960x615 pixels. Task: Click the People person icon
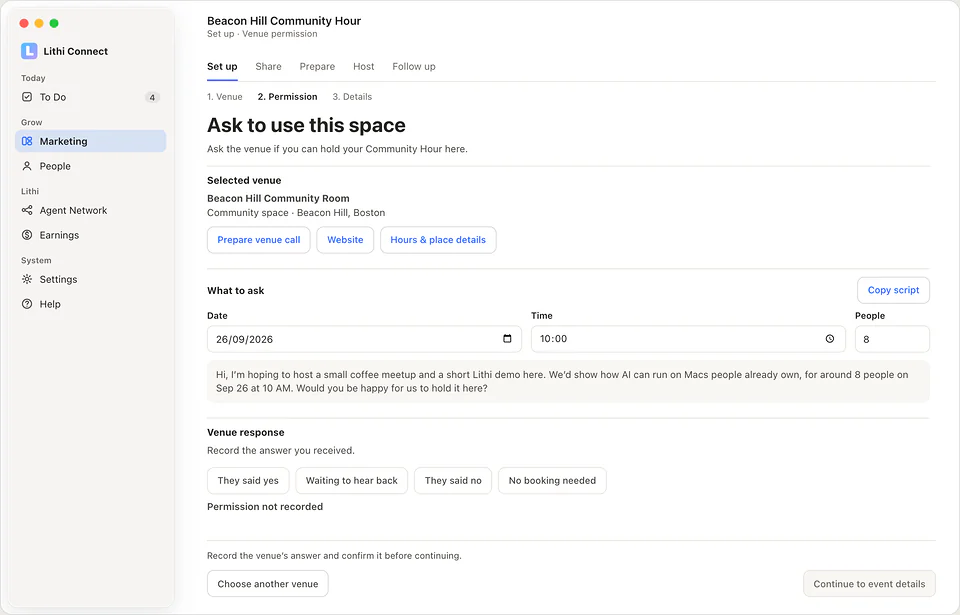27,166
